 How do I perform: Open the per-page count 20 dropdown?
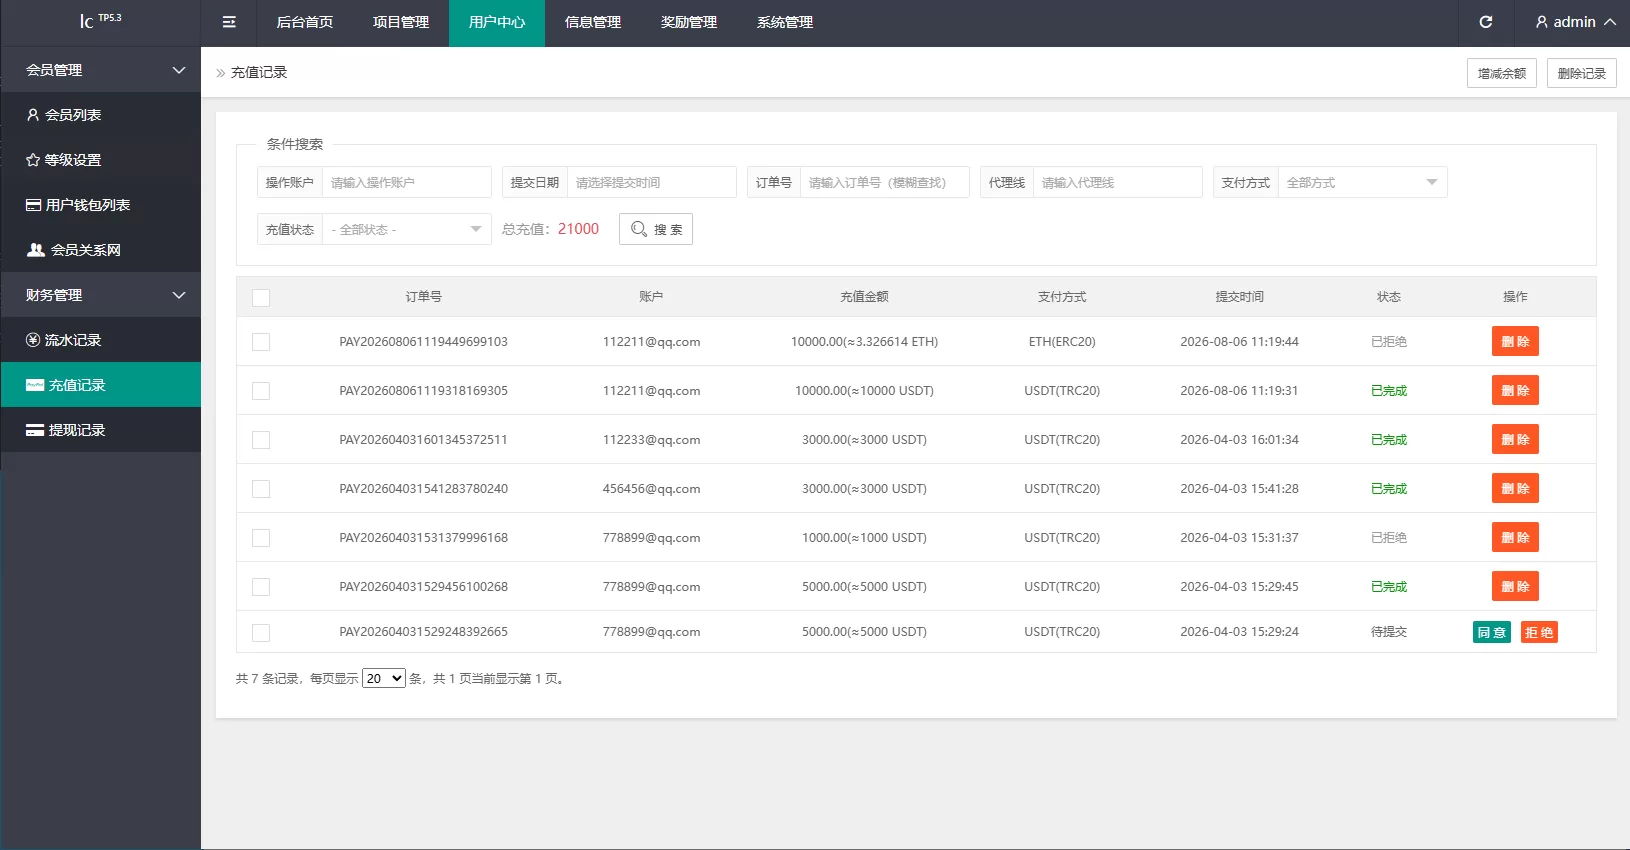tap(384, 678)
